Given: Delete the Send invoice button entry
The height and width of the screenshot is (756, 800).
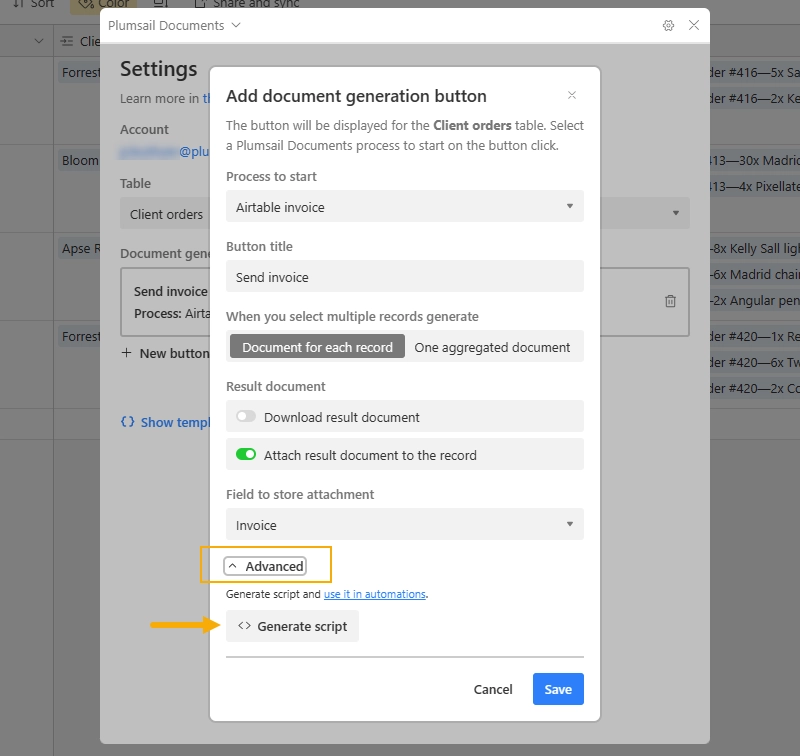Looking at the screenshot, I should pyautogui.click(x=670, y=301).
